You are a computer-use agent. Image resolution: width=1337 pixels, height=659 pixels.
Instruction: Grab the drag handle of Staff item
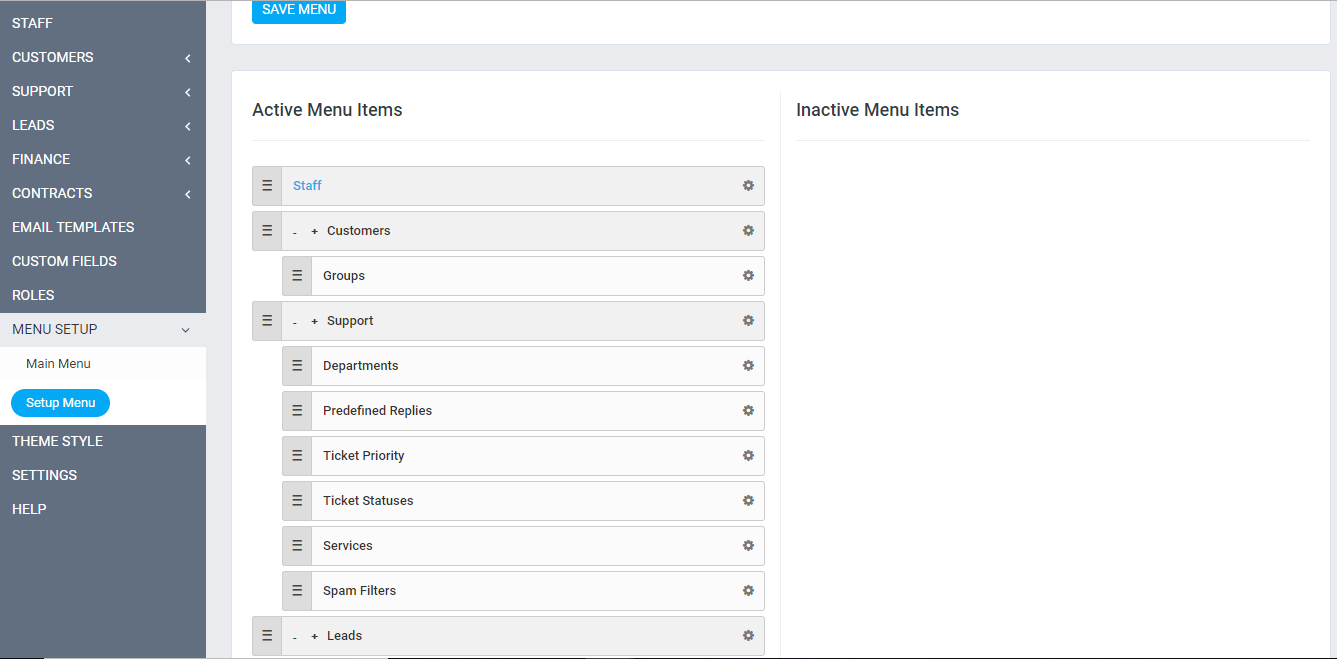tap(267, 186)
